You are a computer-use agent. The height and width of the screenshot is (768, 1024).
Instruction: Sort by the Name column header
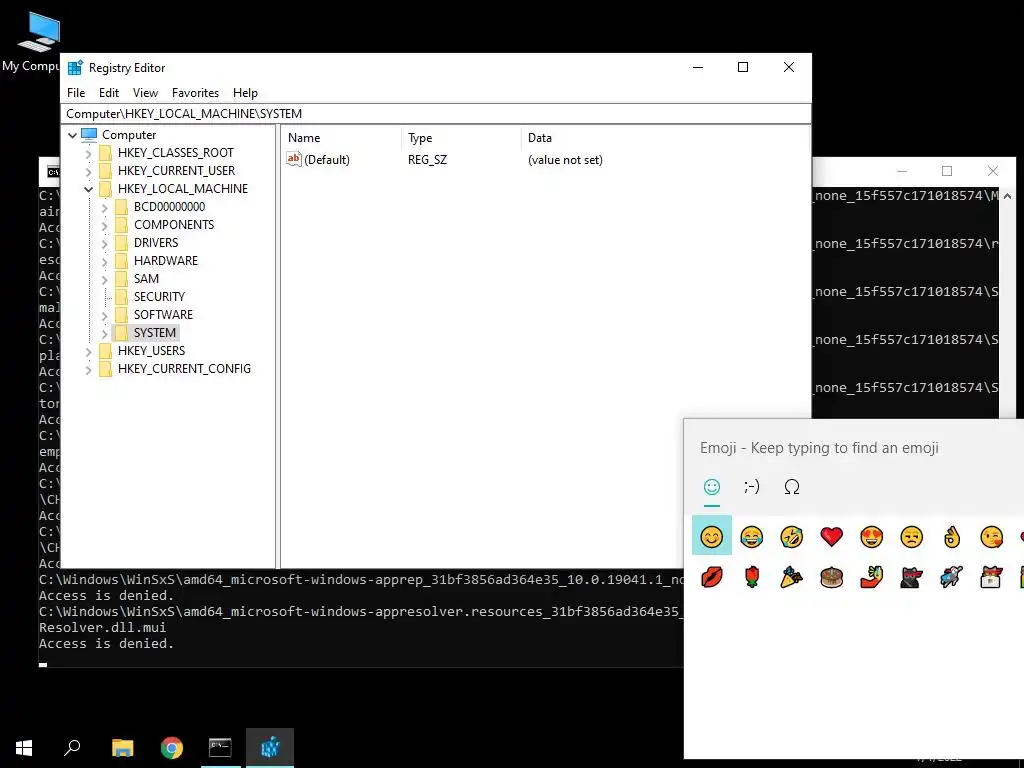click(341, 138)
